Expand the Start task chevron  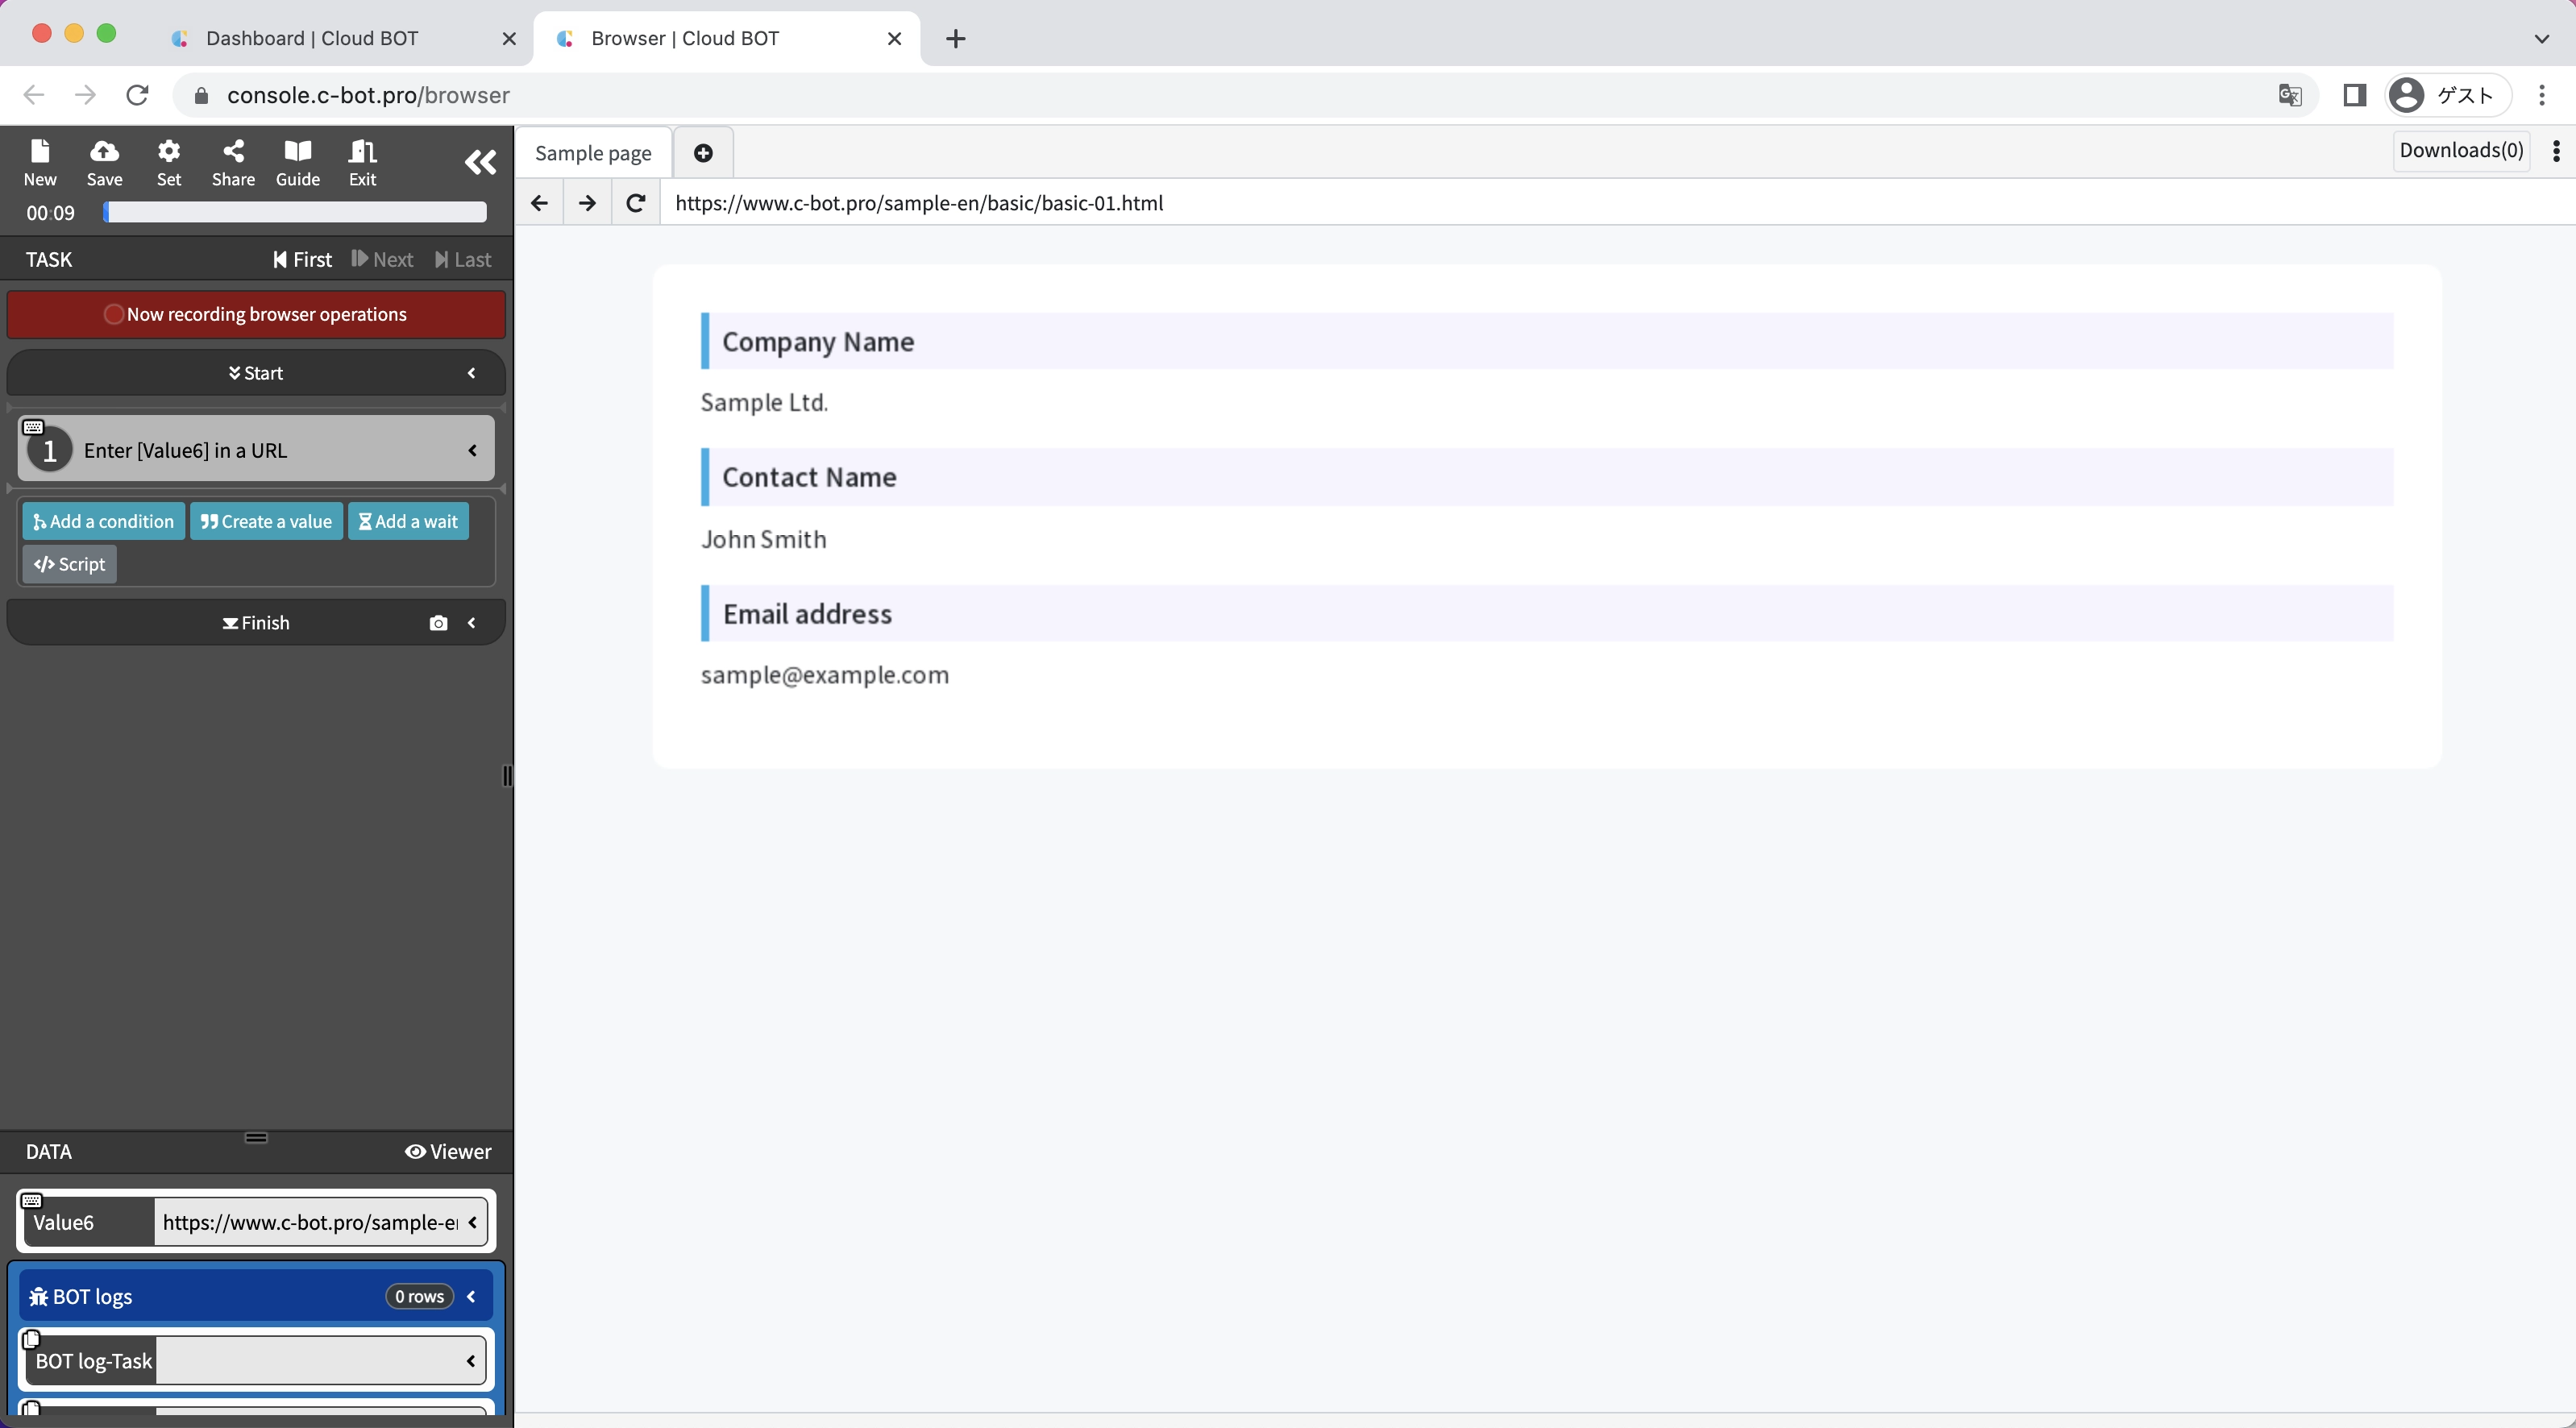[471, 373]
